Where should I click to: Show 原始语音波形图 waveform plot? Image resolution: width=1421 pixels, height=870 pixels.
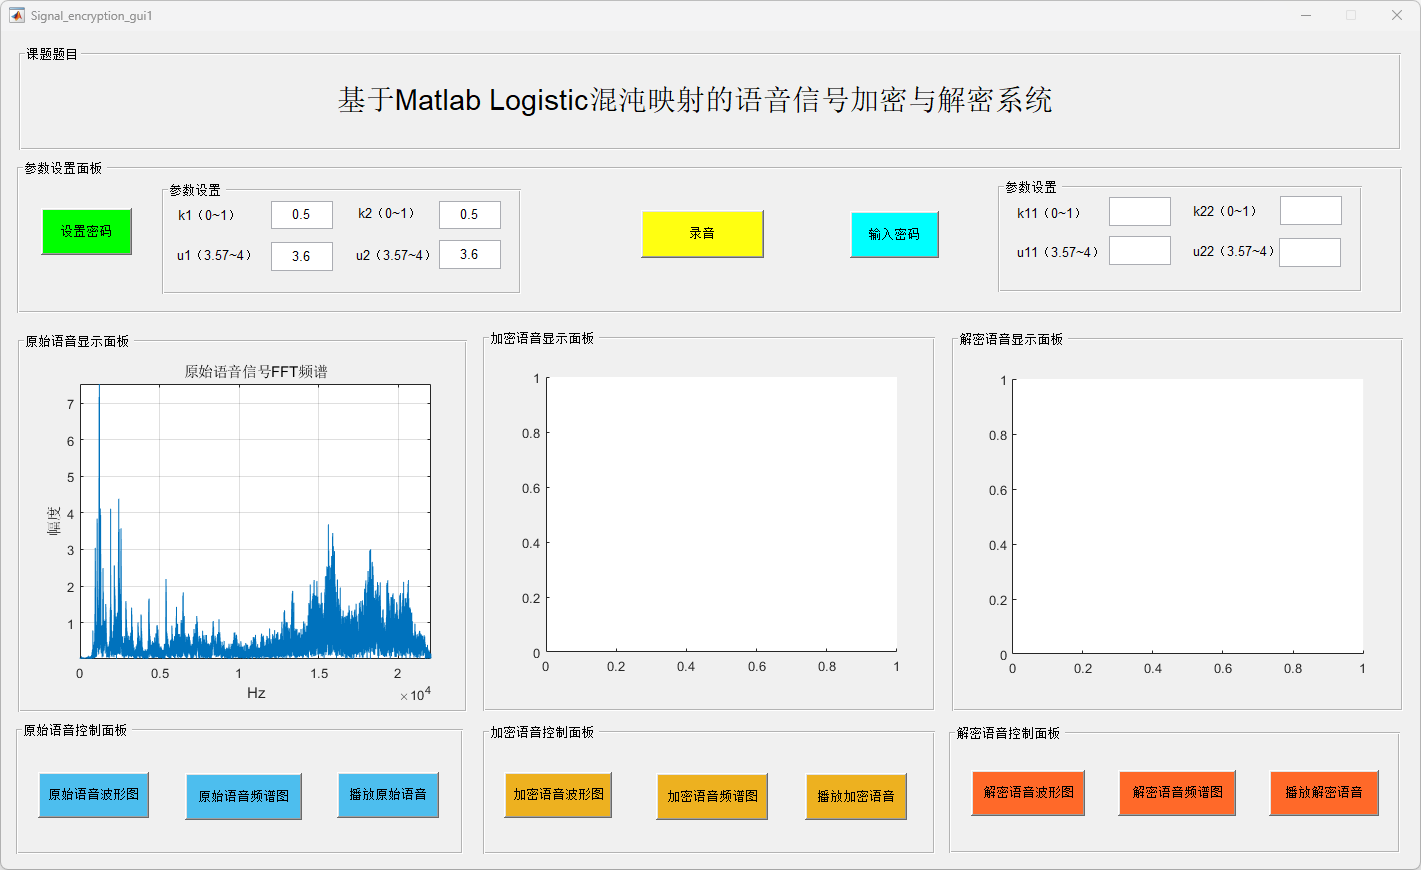[94, 795]
